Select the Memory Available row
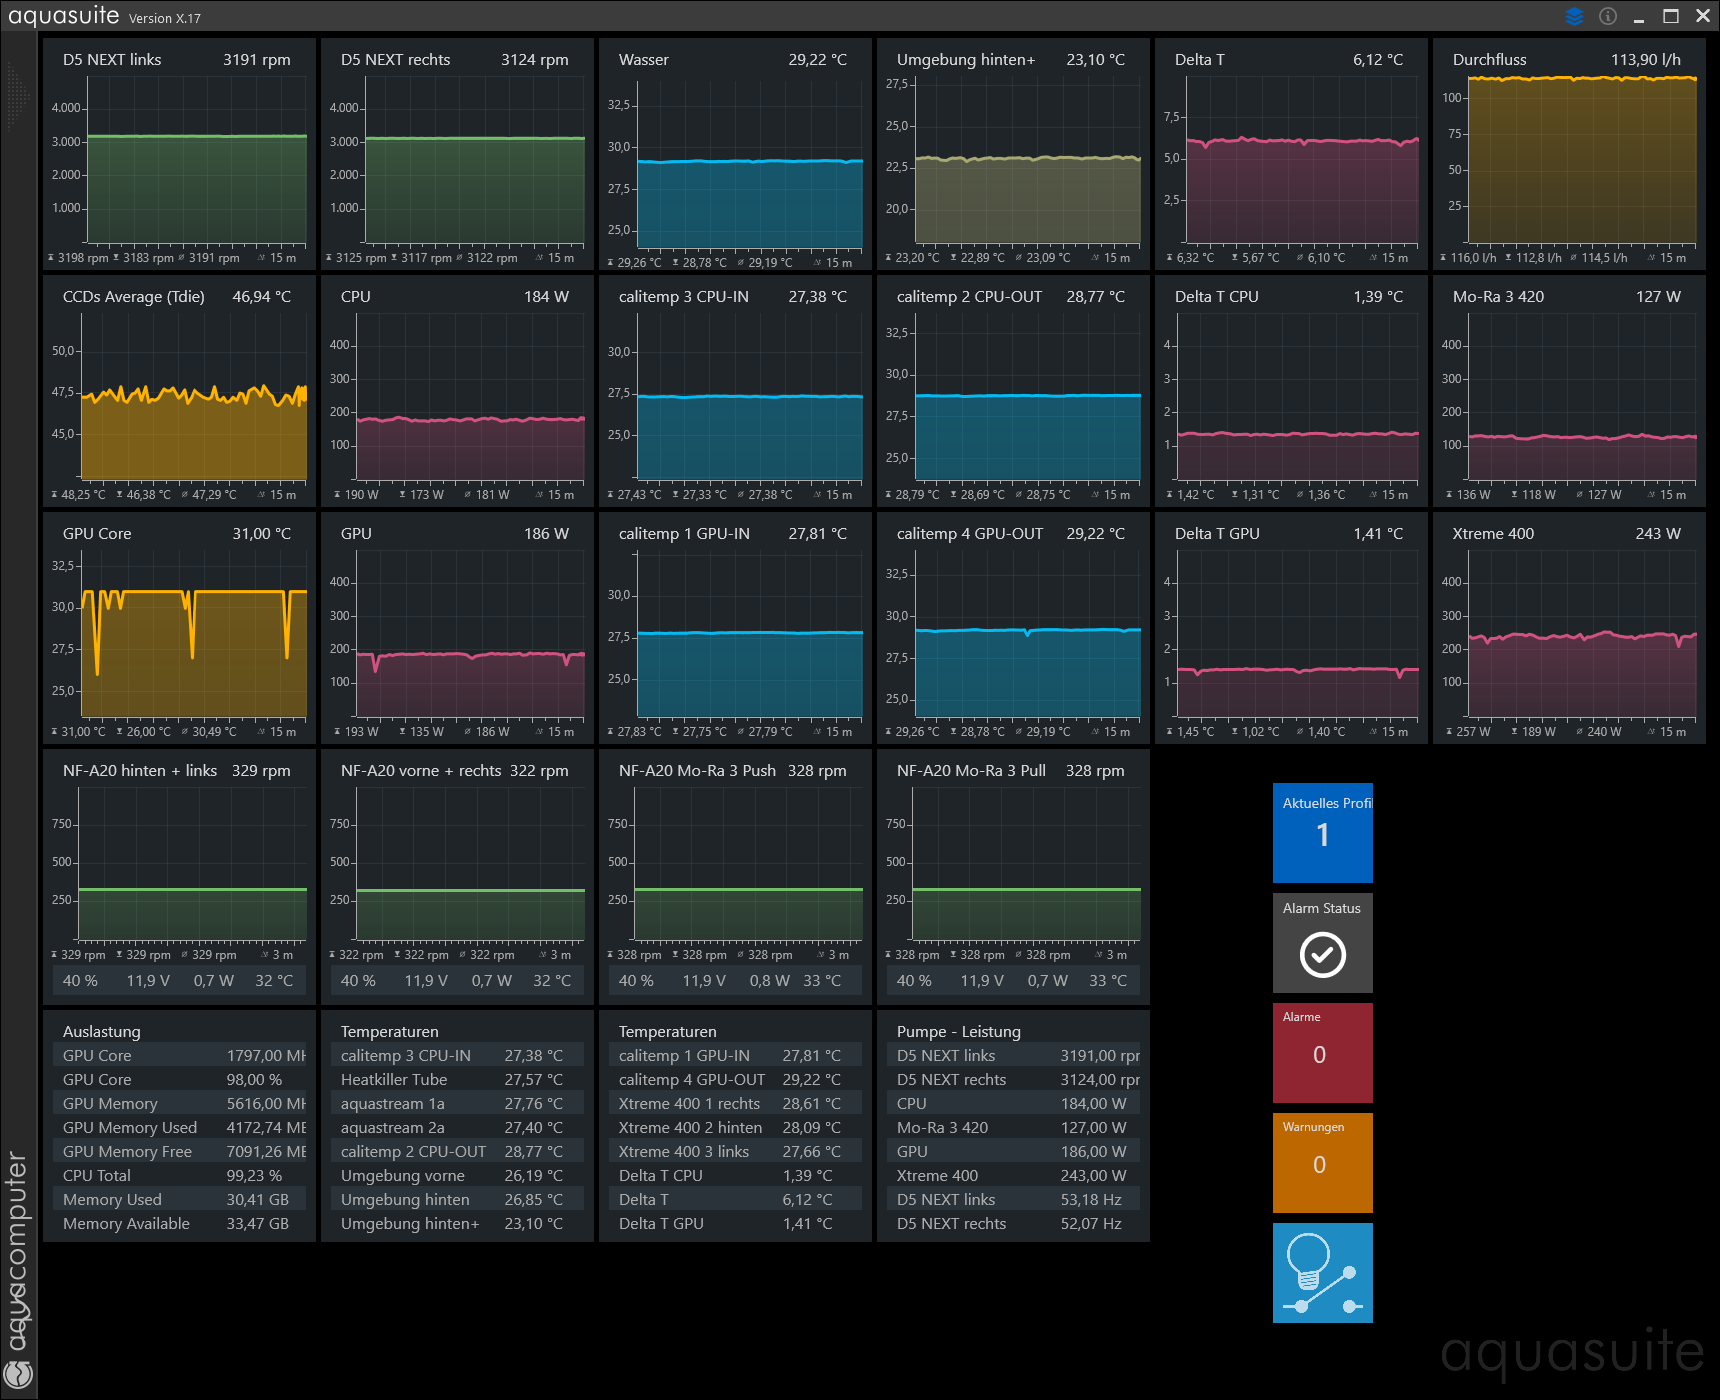Screen dimensions: 1720x1400 [179, 1223]
